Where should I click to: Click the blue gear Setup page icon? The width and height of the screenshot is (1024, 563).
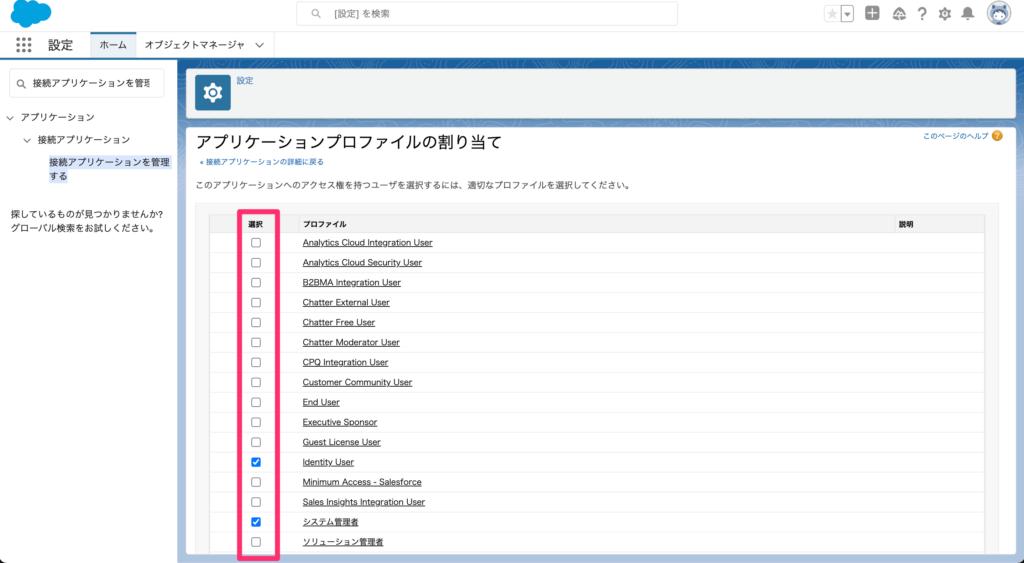(213, 92)
